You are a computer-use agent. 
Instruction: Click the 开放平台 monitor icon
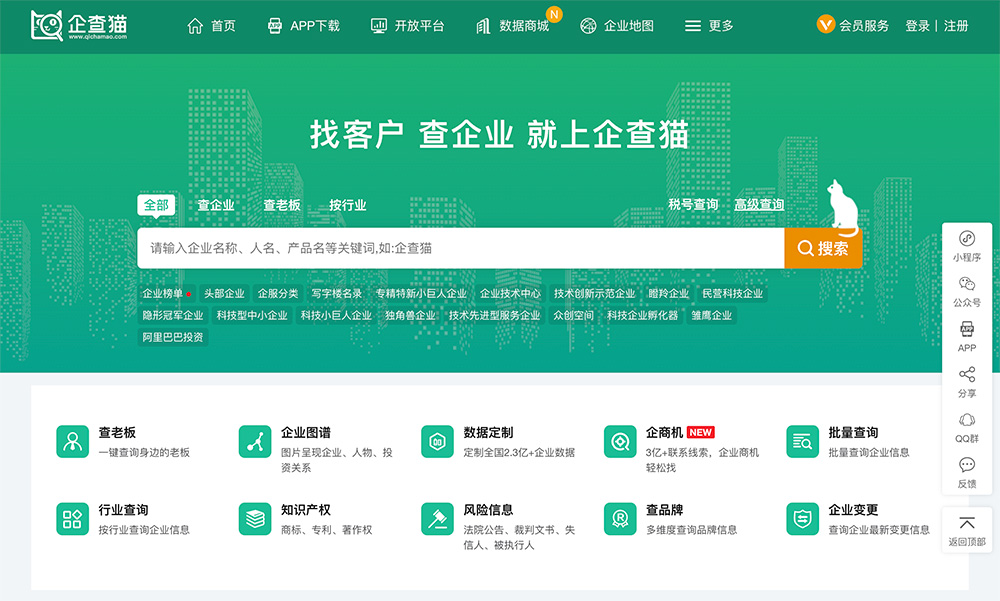(x=379, y=26)
